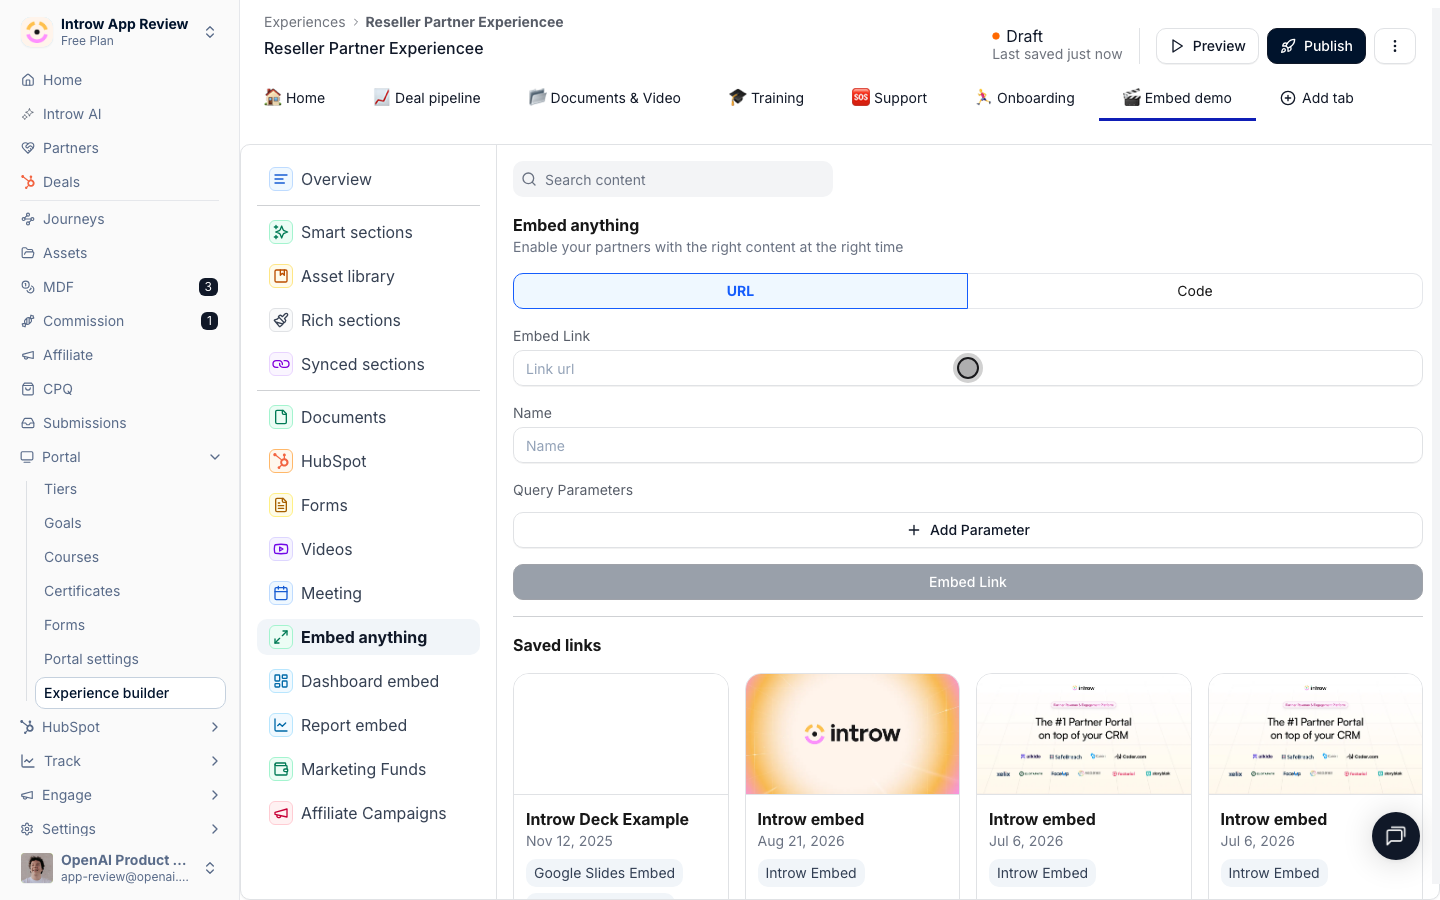Click the Preview button
1440x900 pixels.
click(1207, 46)
